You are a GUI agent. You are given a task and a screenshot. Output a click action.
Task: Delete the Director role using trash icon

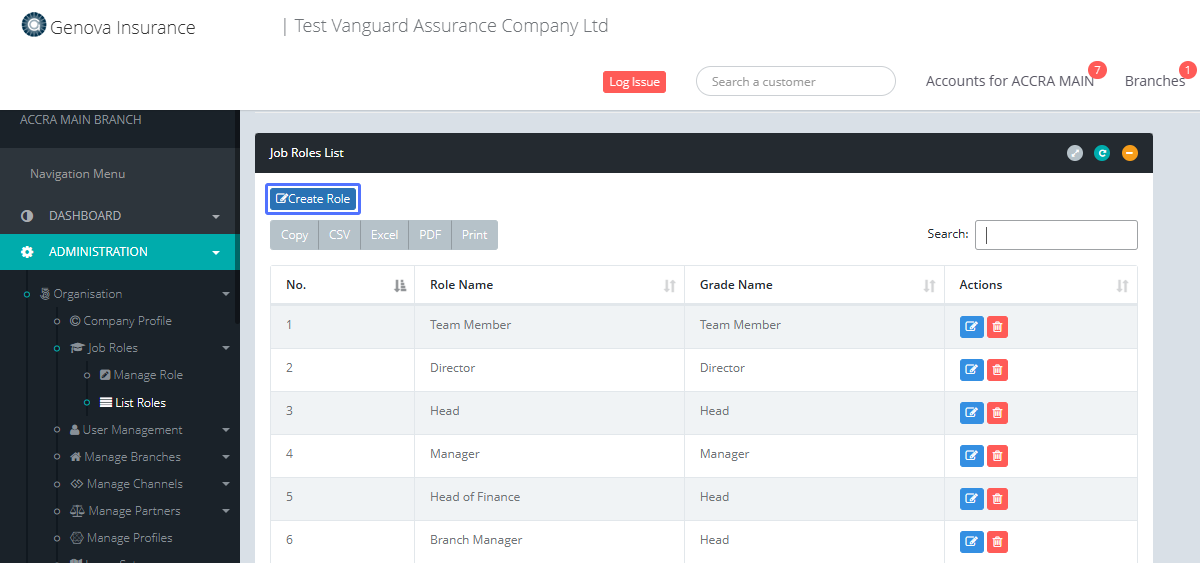997,370
